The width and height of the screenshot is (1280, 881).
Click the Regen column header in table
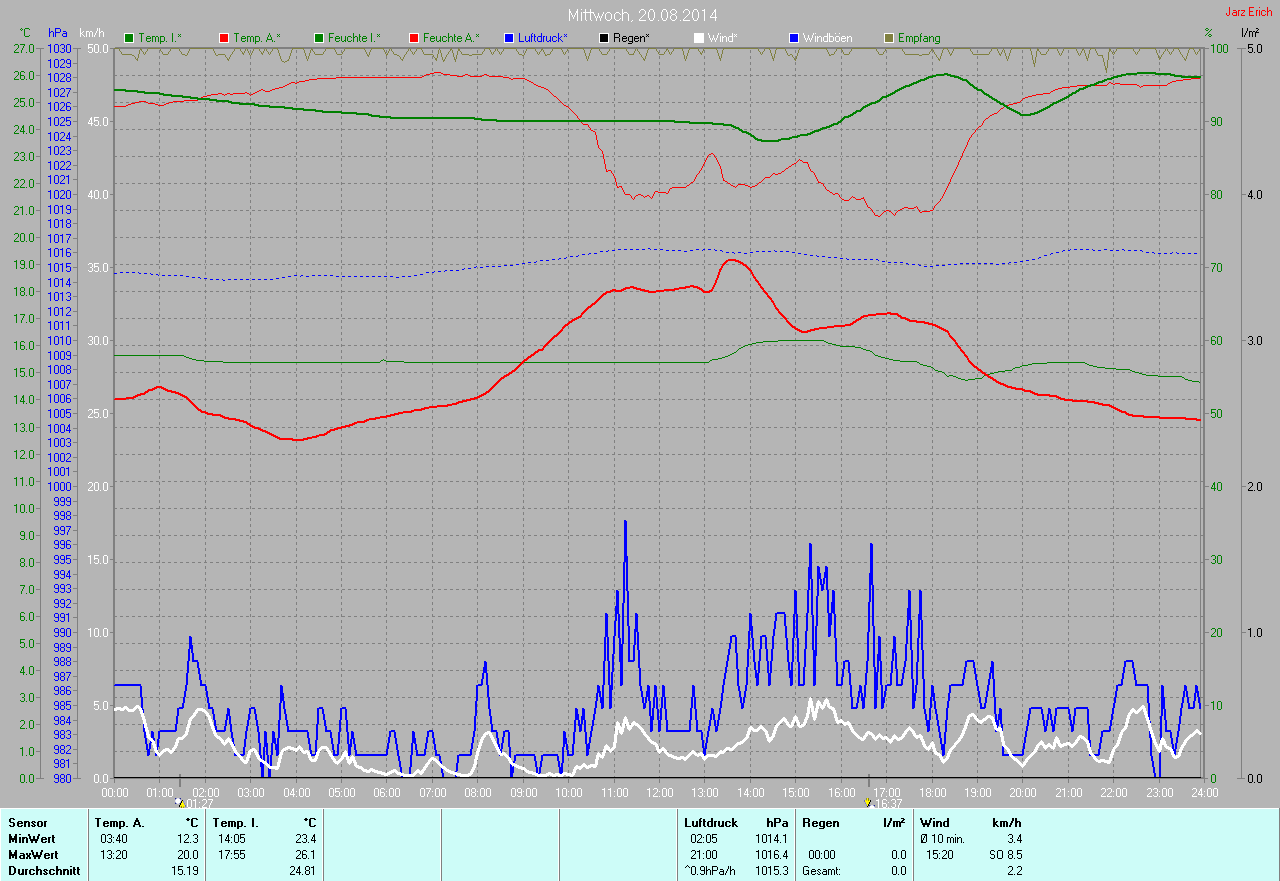819,822
